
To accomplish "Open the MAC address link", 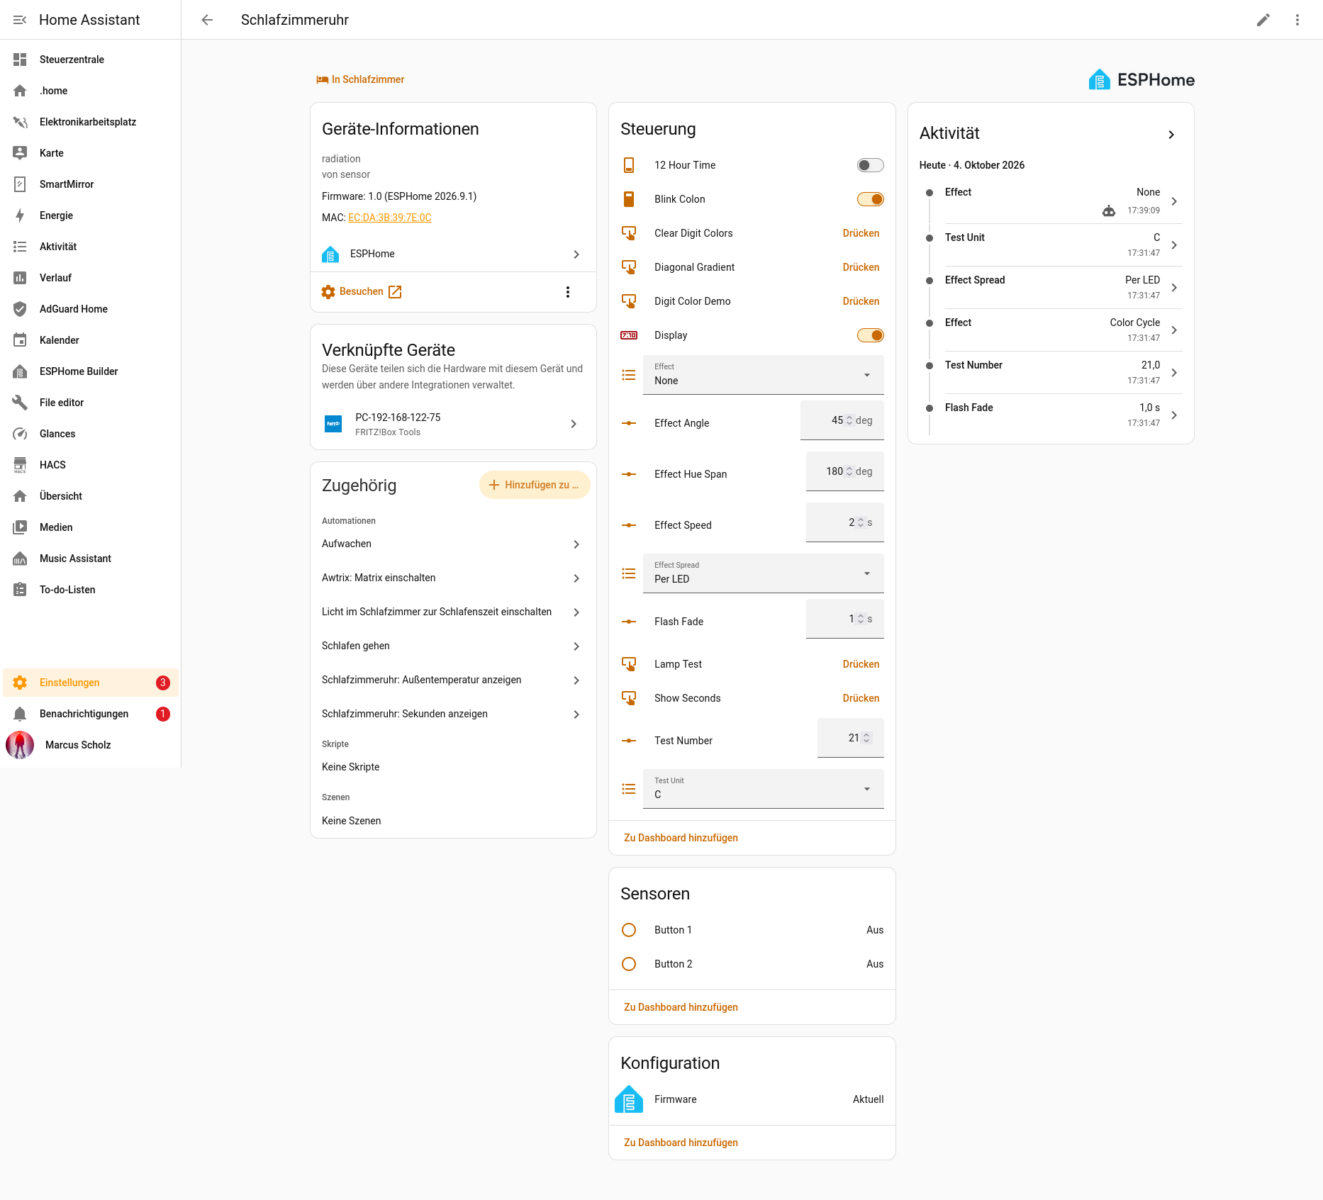I will pos(390,218).
